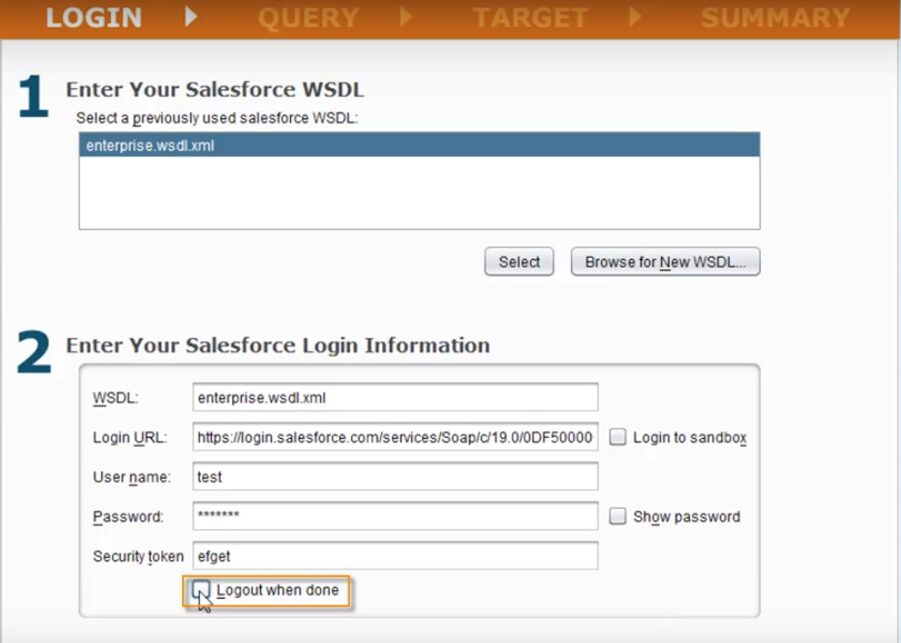The height and width of the screenshot is (643, 901).
Task: Check the Logout when done option
Action: click(201, 590)
